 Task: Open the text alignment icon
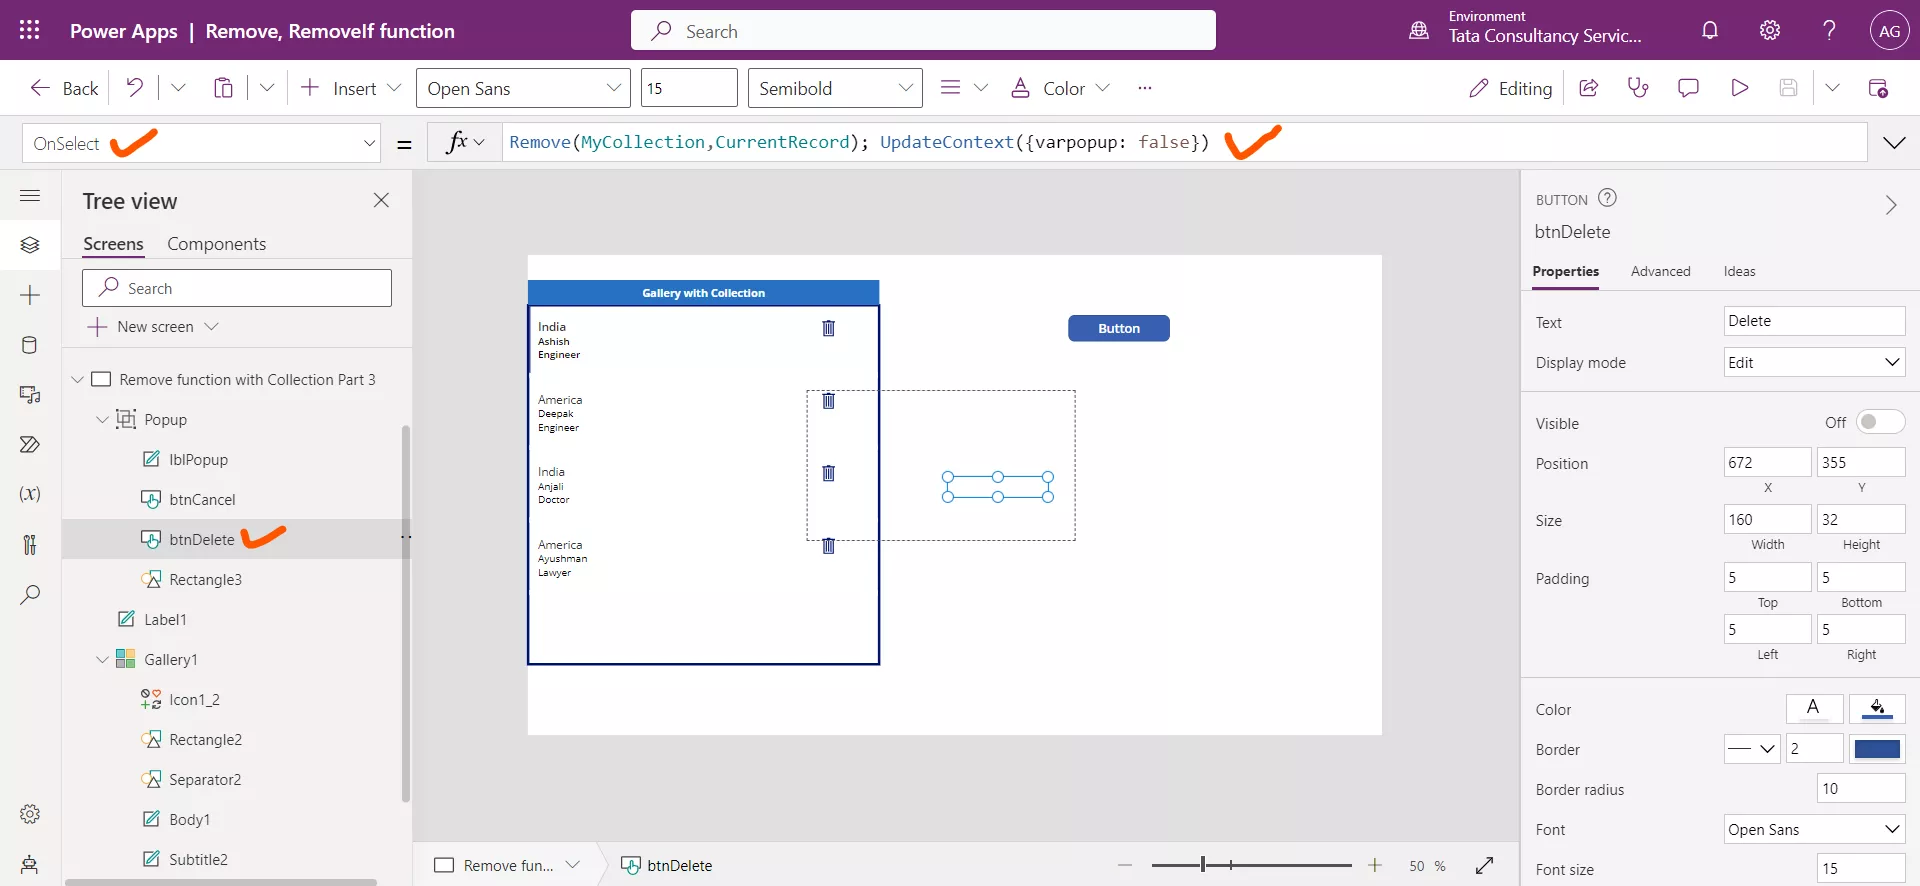950,88
